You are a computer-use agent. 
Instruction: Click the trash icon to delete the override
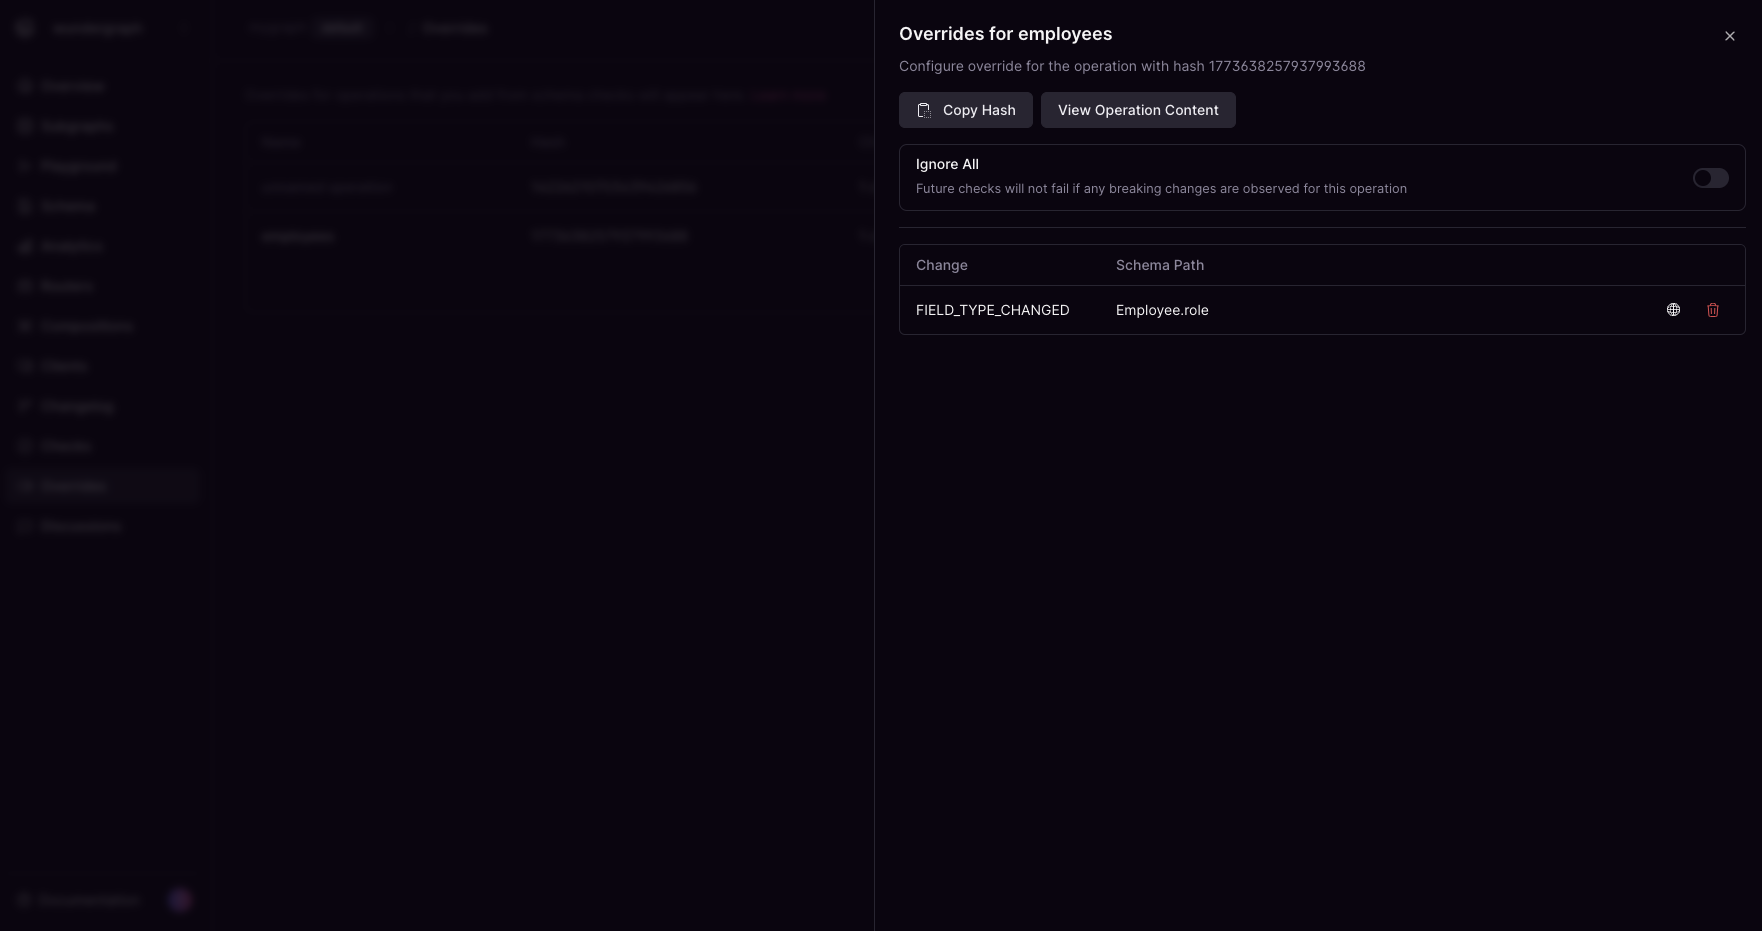coord(1713,310)
